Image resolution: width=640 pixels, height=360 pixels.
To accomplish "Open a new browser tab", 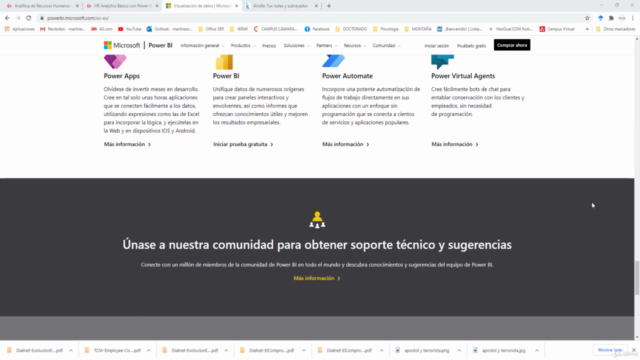I will click(x=329, y=6).
